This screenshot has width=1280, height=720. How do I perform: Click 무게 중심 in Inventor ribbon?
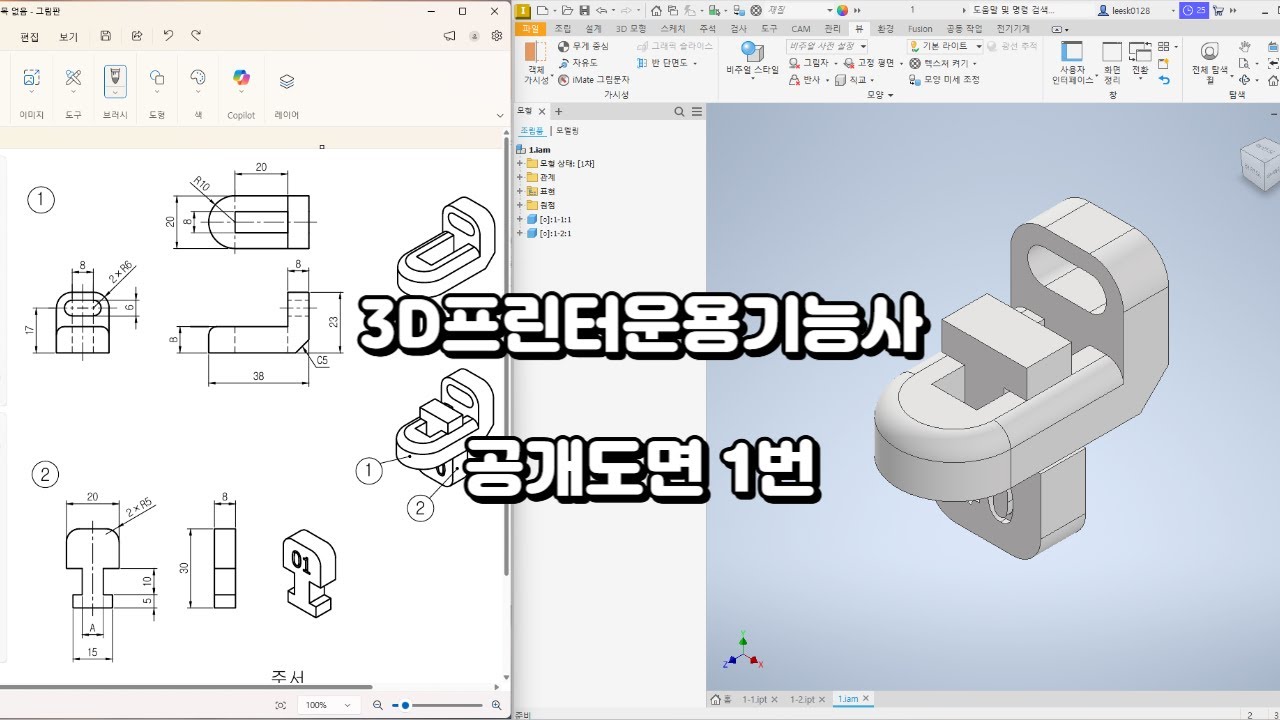point(583,46)
